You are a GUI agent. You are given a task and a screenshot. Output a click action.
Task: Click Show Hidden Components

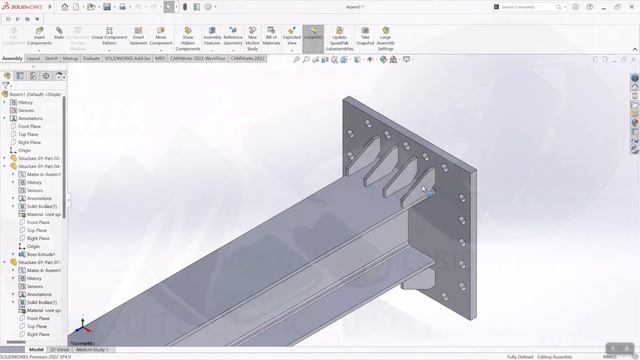tap(188, 39)
